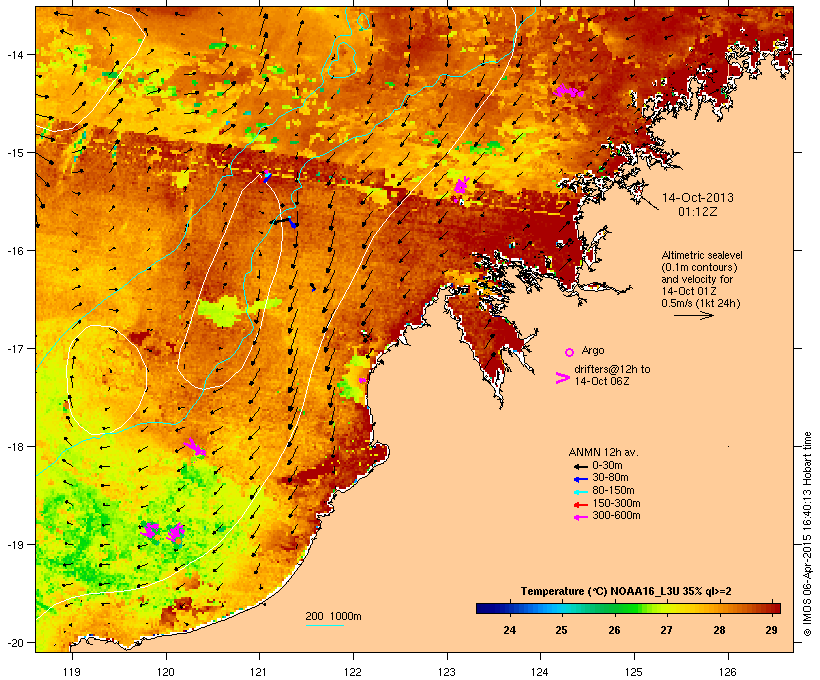Click the longitude axis label 122

point(353,672)
